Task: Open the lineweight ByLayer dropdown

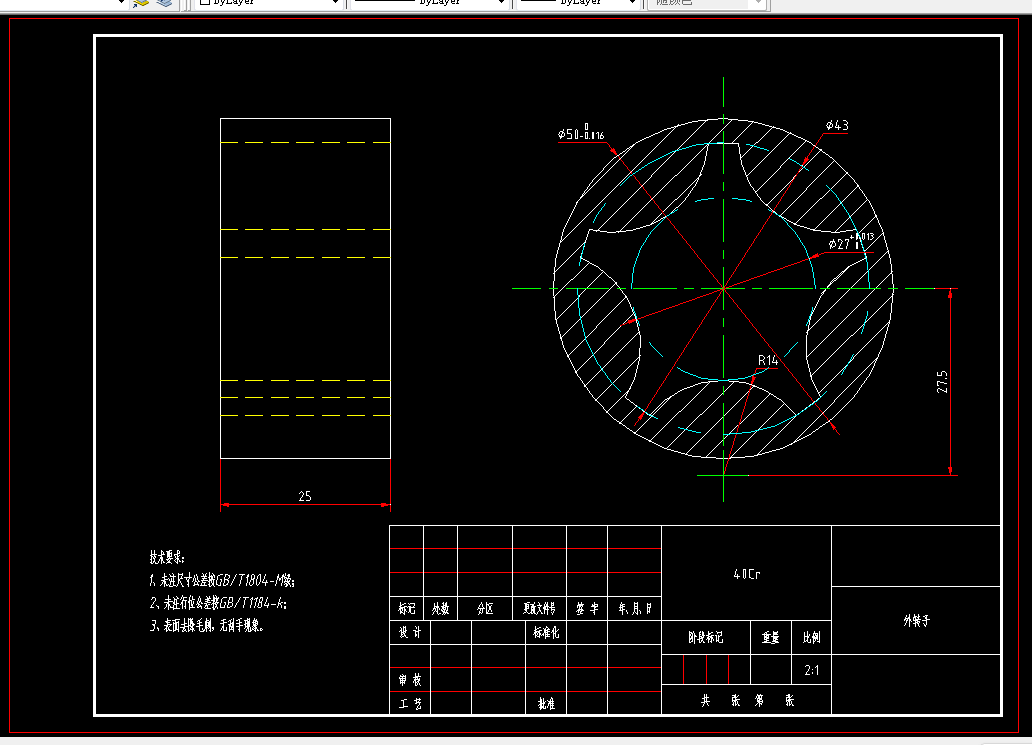Action: click(579, 3)
